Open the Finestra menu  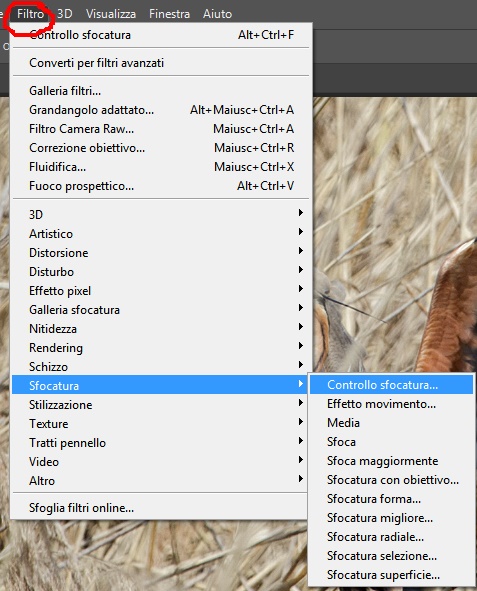coord(169,14)
